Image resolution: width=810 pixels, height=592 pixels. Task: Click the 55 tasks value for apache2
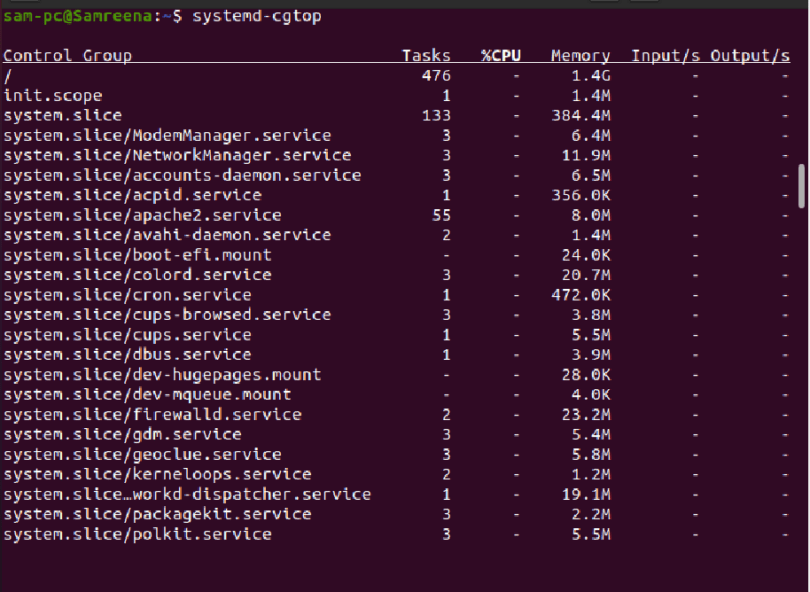point(441,215)
